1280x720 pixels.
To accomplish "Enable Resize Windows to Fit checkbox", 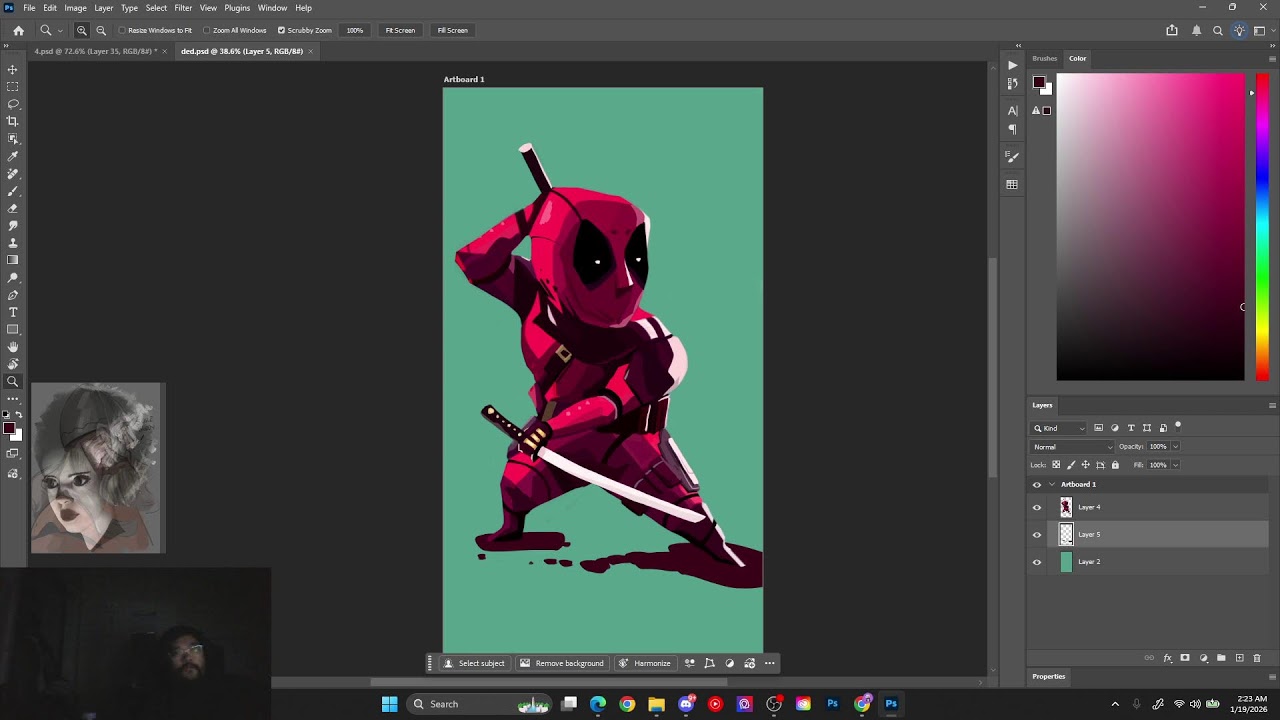I will pyautogui.click(x=122, y=30).
